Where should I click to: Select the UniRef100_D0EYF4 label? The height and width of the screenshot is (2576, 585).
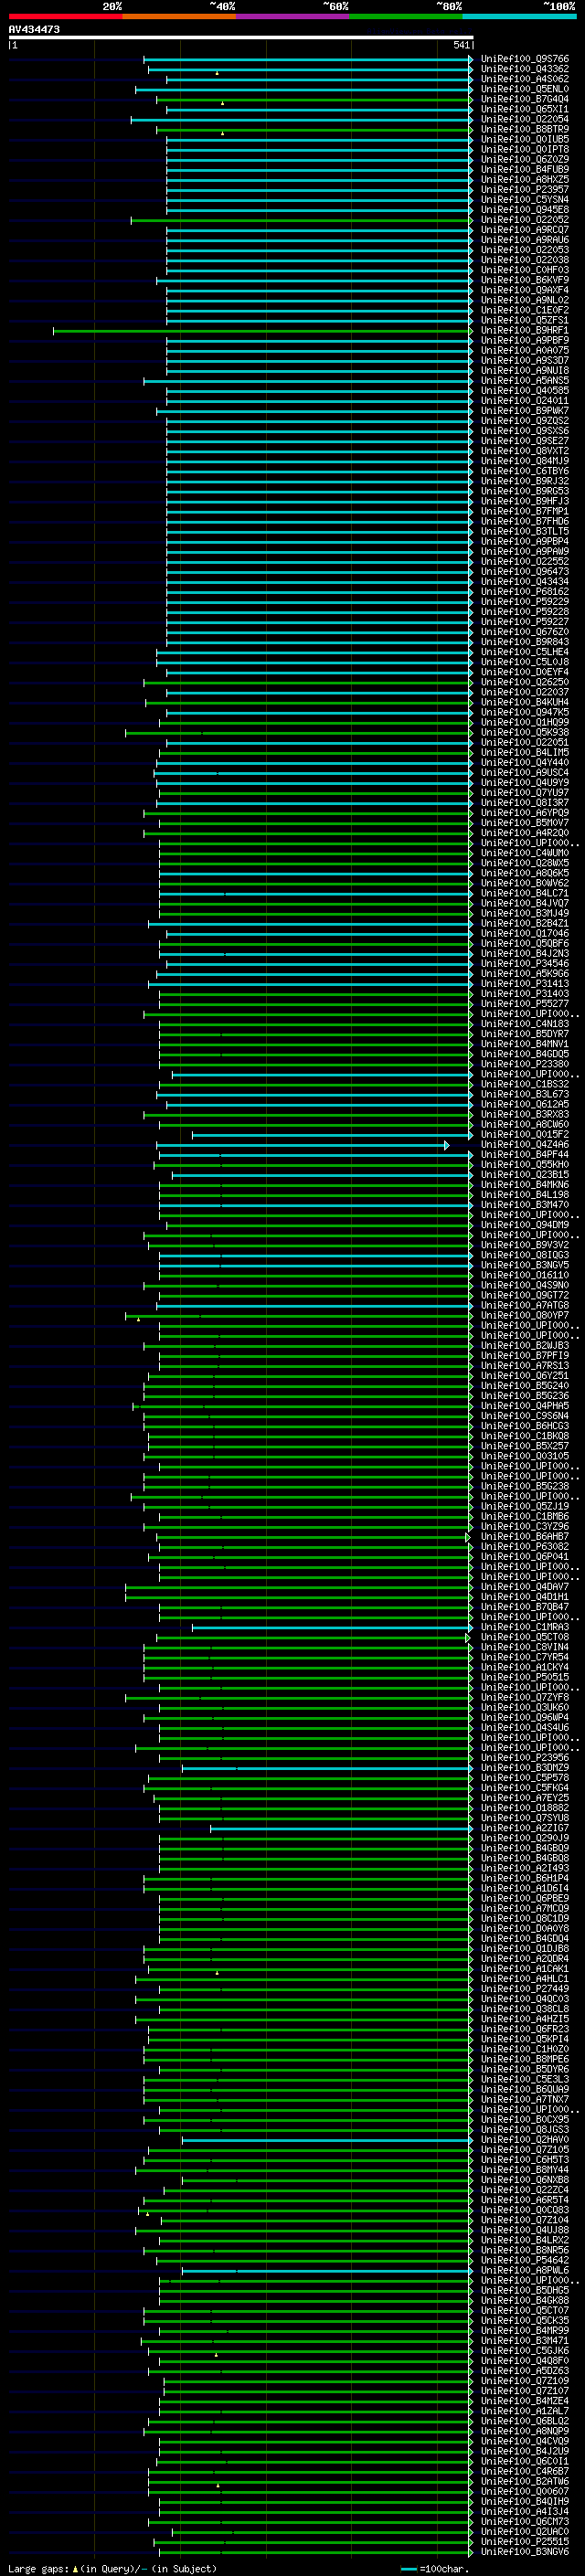coord(525,672)
